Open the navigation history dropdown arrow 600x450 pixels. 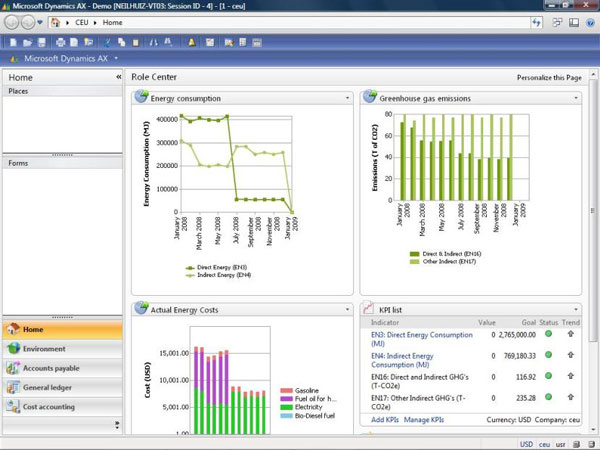click(x=40, y=23)
